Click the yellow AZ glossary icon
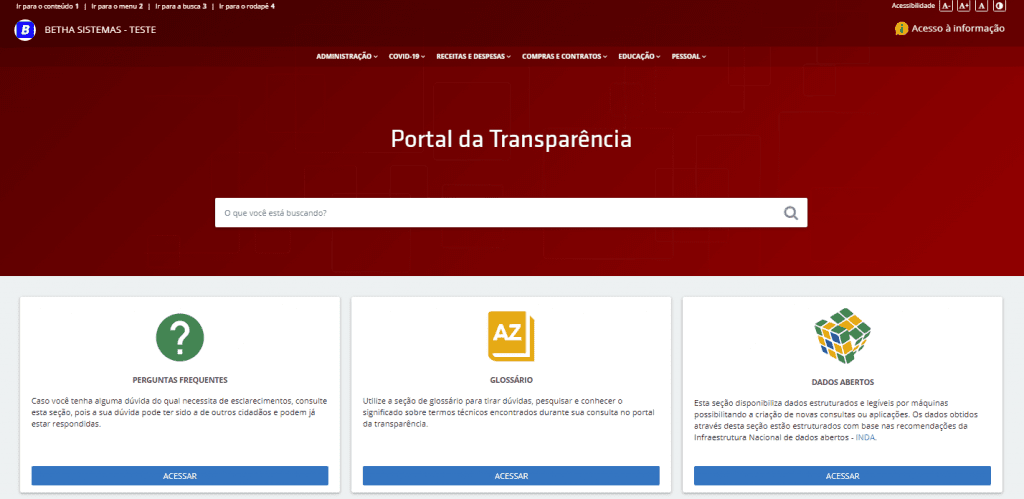This screenshot has height=499, width=1024. point(511,336)
